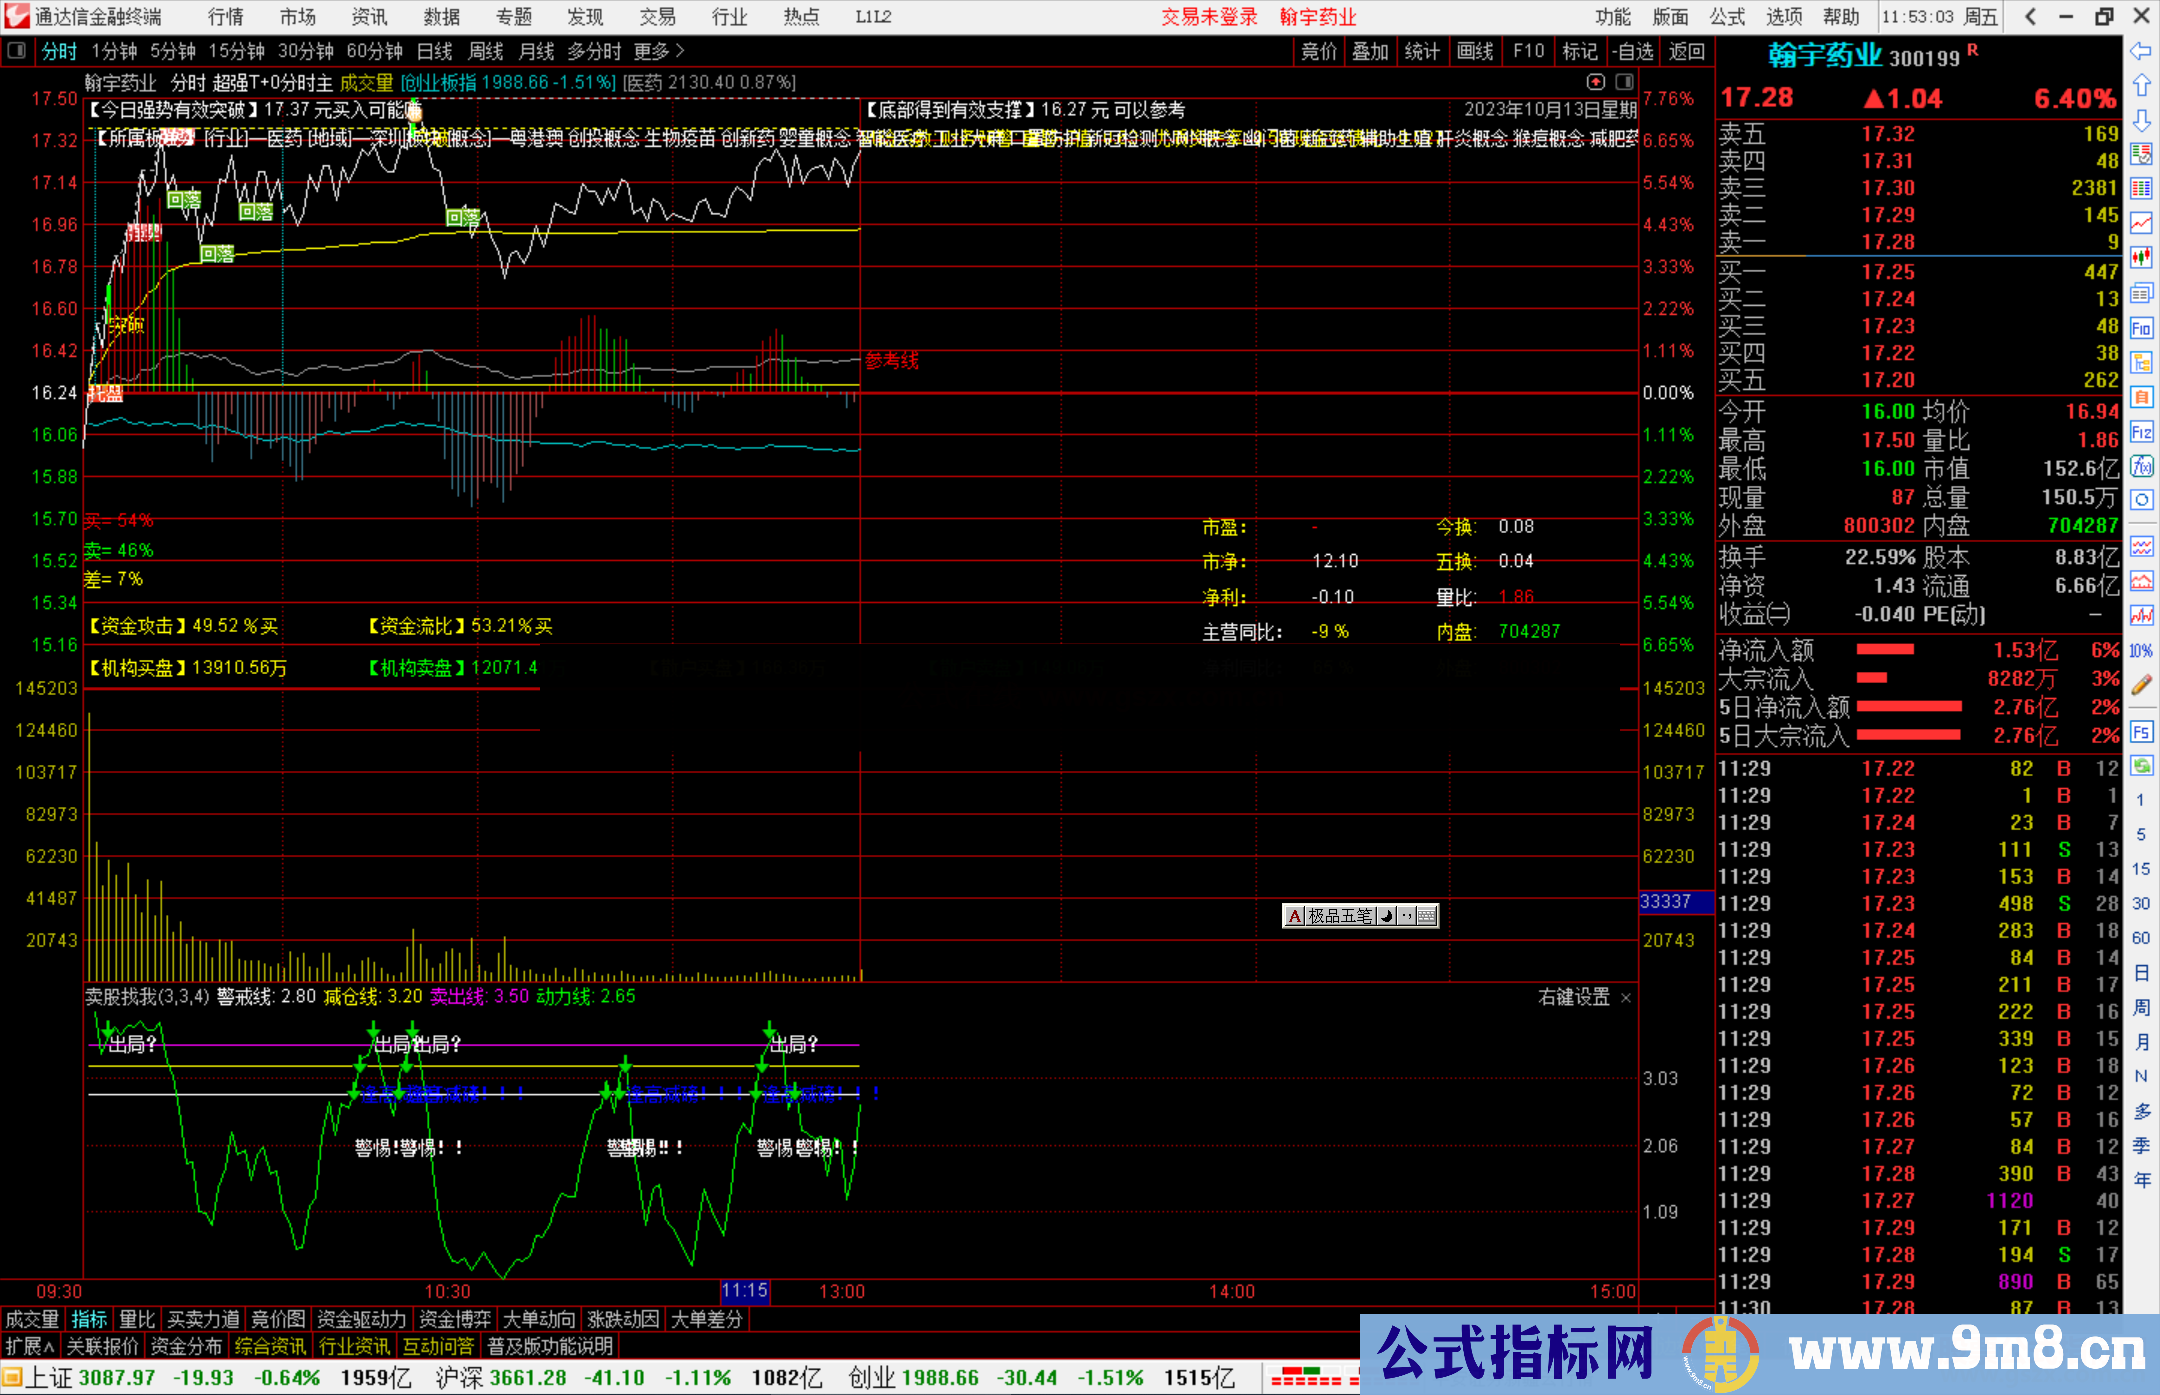
Task: Click the 交易未登录 login link
Action: pyautogui.click(x=1209, y=17)
